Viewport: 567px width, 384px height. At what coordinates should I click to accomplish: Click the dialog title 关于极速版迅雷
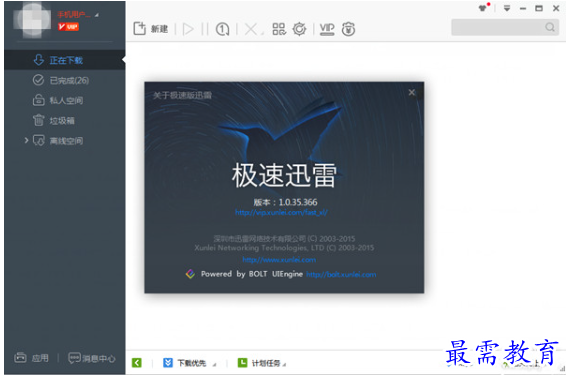[182, 95]
